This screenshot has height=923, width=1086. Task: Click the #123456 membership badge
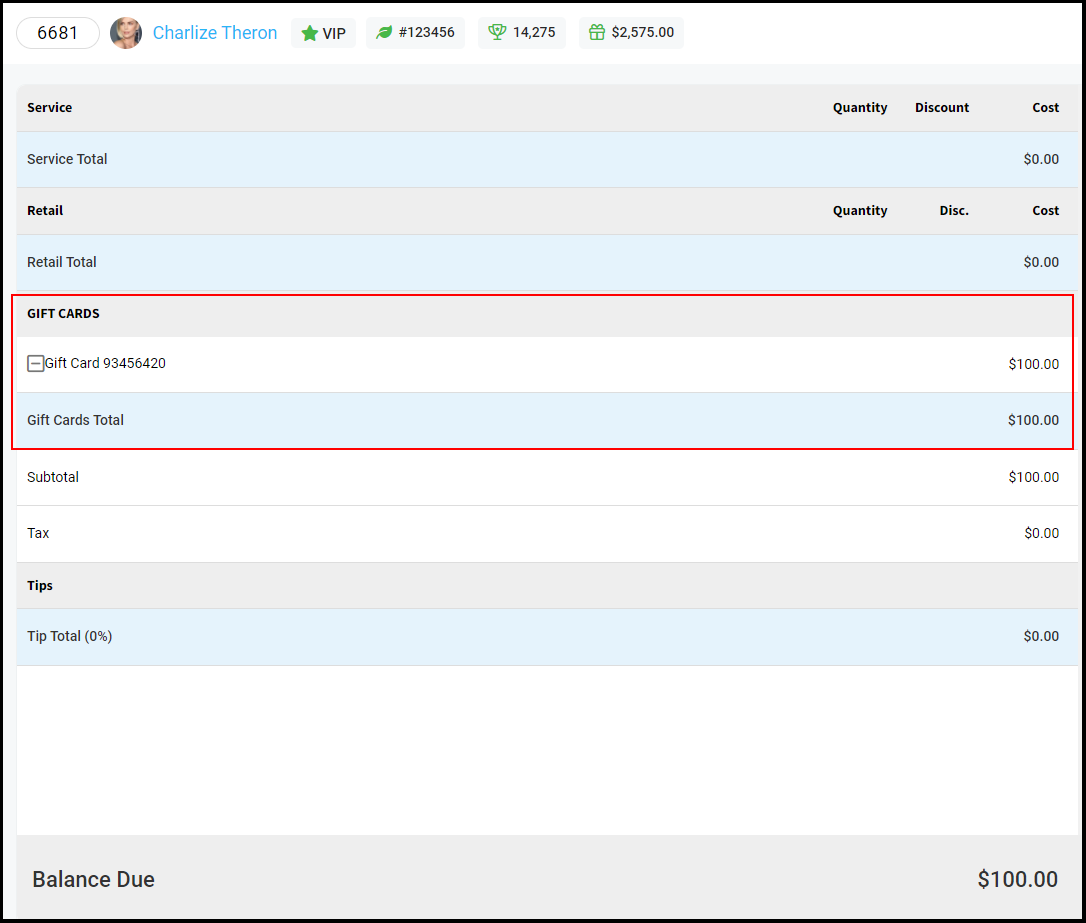click(x=415, y=33)
